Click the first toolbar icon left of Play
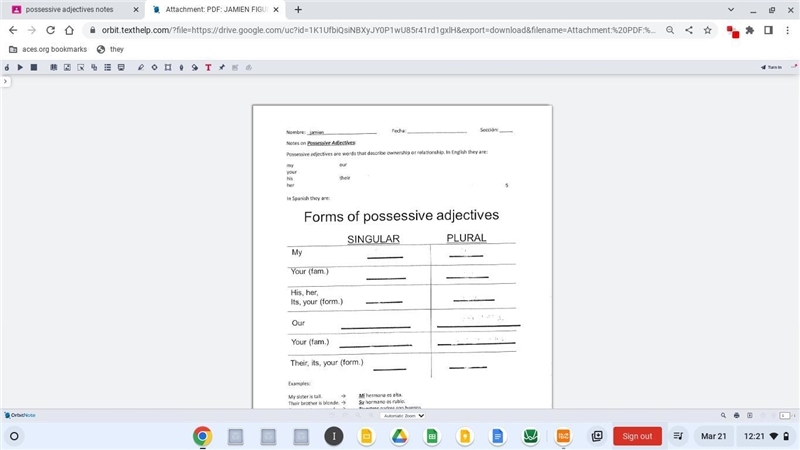The image size is (800, 450). 7,67
